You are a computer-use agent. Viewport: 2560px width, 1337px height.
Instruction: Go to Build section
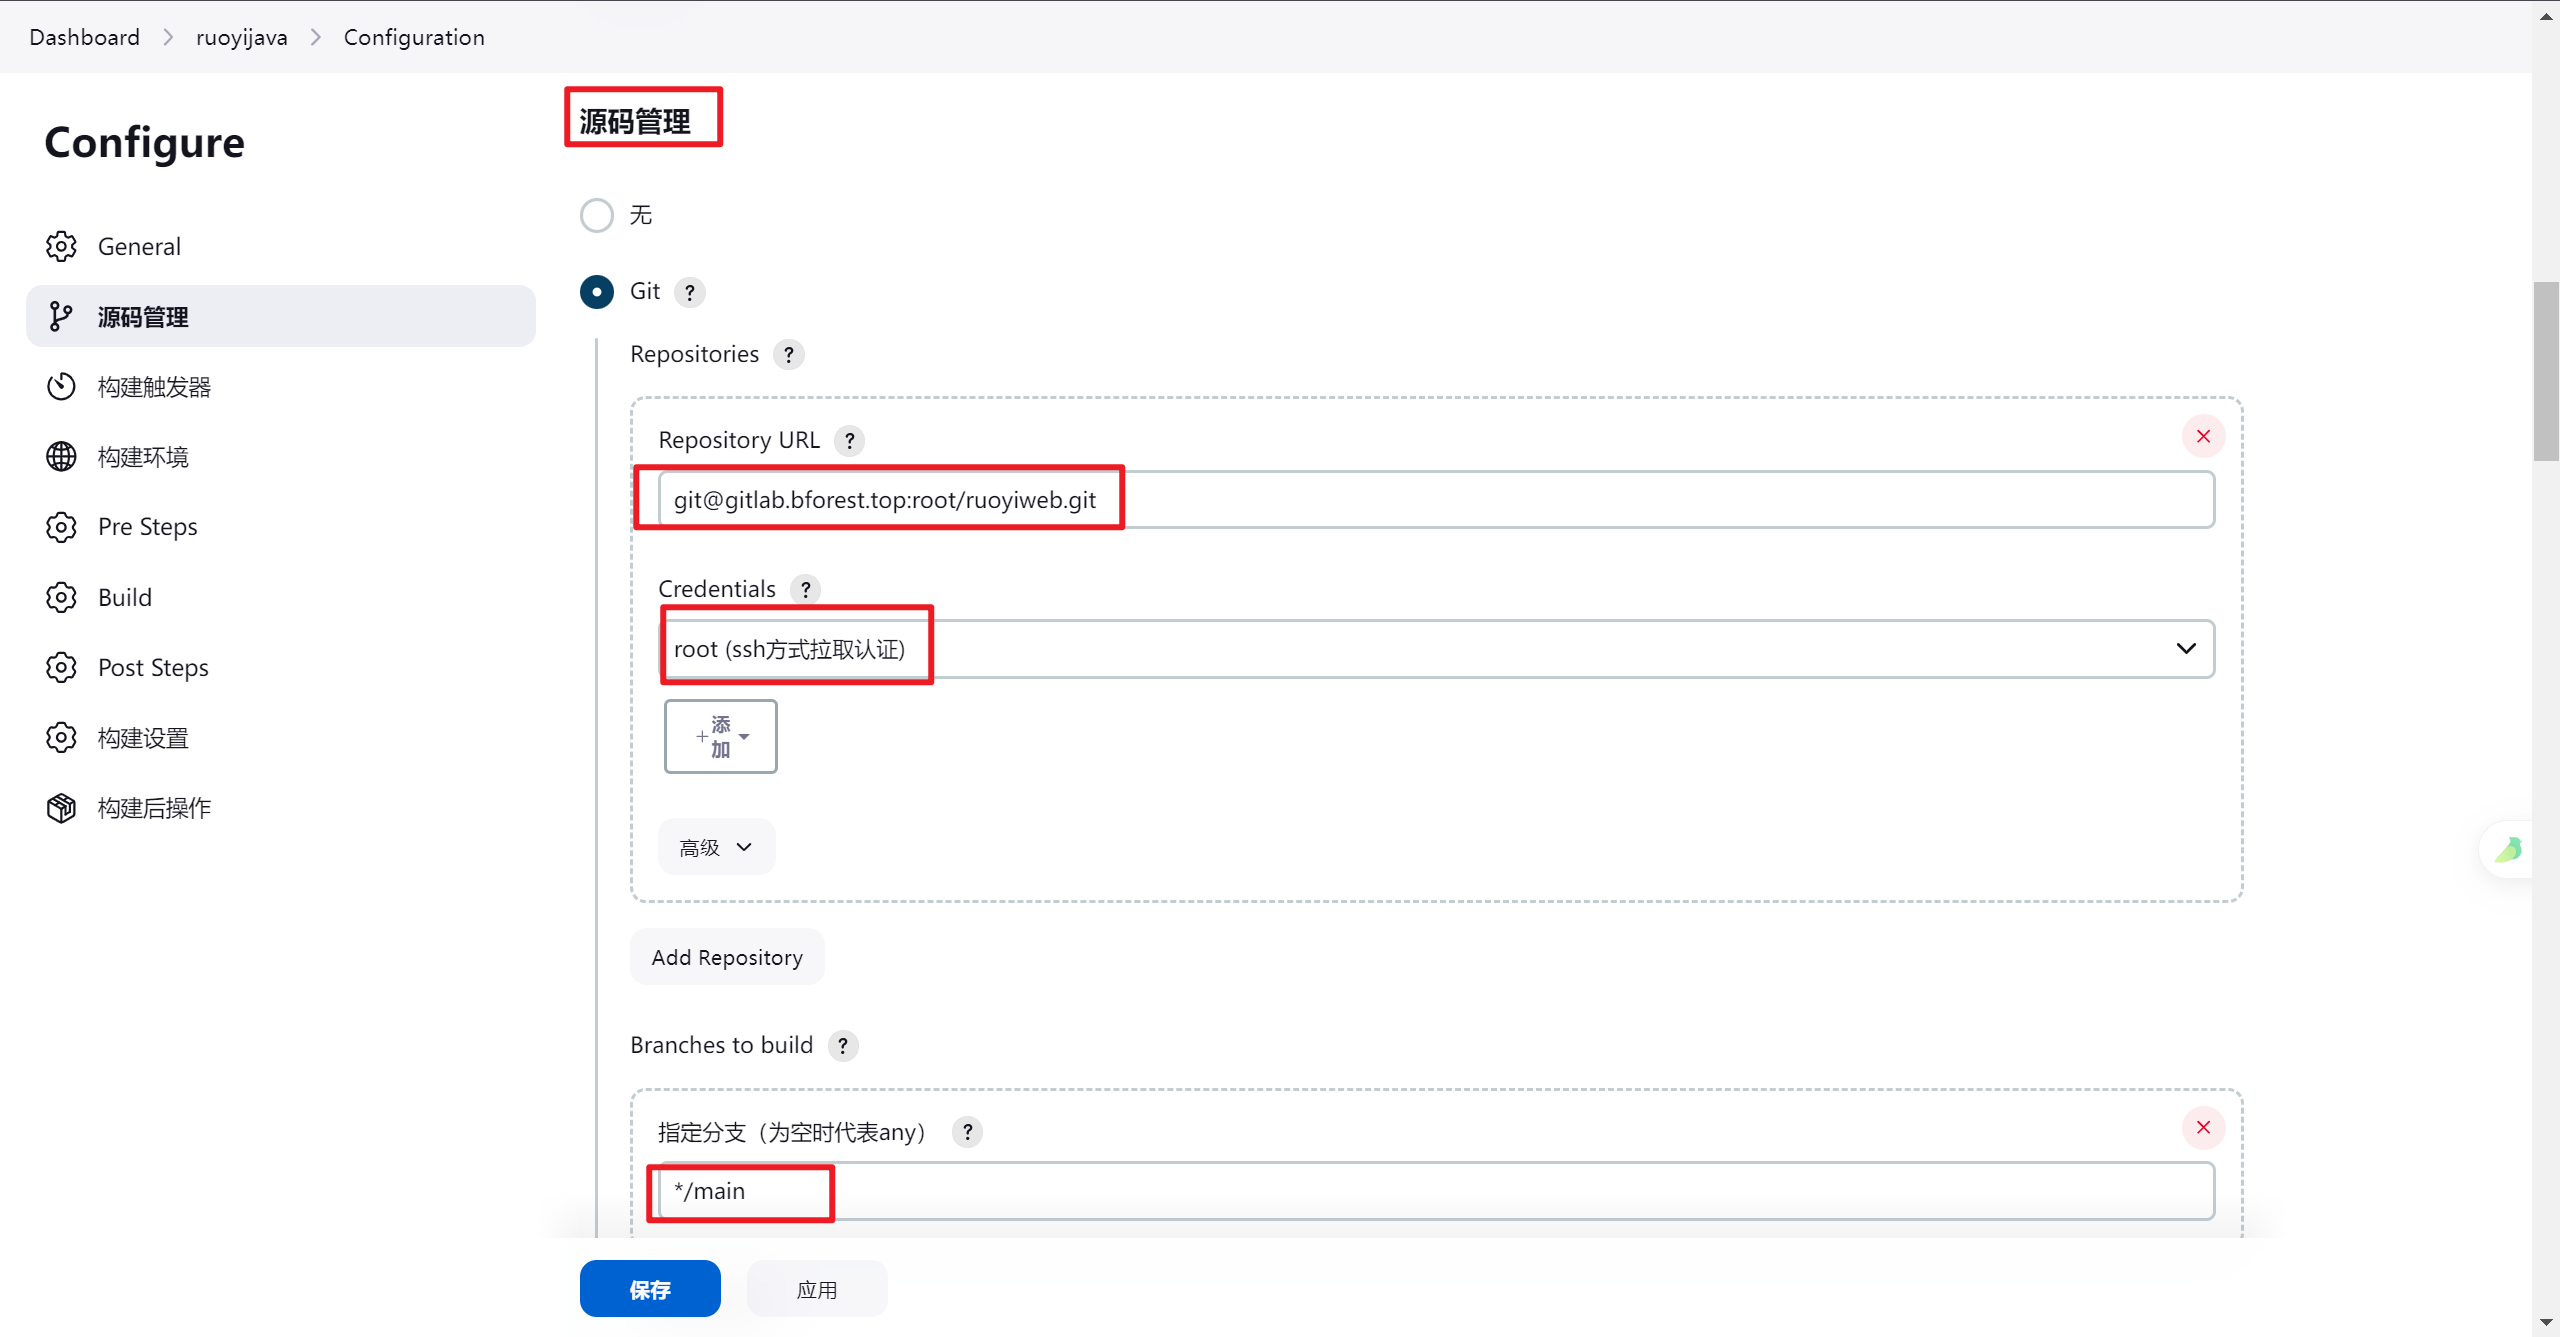(x=281, y=597)
